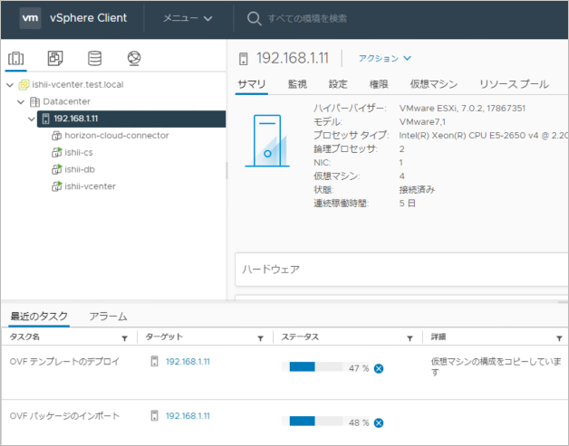Screen dimensions: 569x446
Task: Switch to the 設定 tab
Action: click(338, 84)
